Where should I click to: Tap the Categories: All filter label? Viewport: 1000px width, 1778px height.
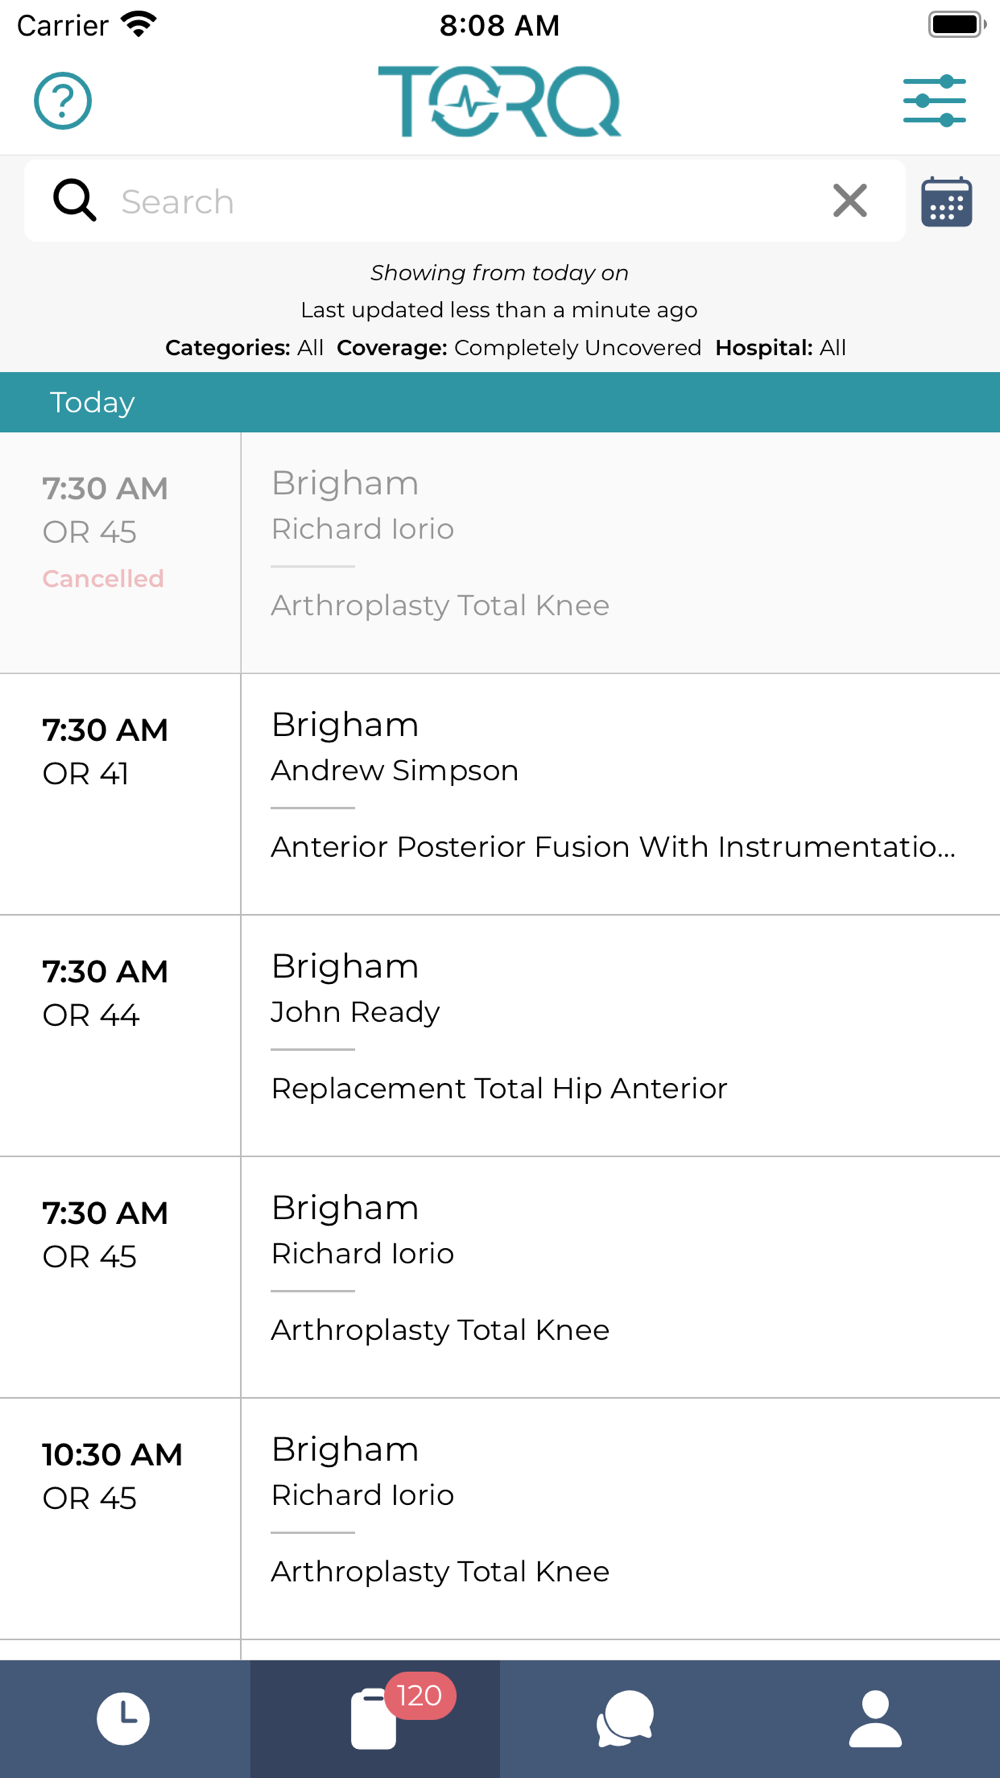[x=244, y=348]
